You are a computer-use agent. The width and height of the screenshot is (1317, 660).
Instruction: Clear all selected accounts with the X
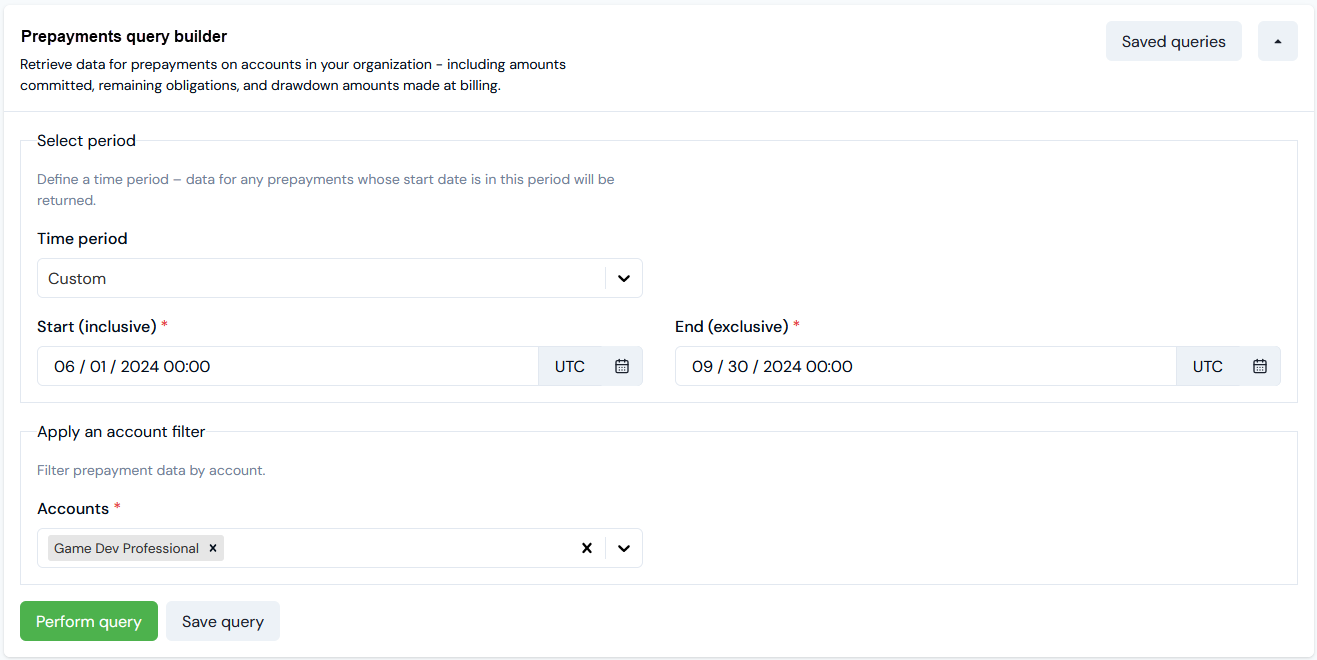[x=587, y=548]
